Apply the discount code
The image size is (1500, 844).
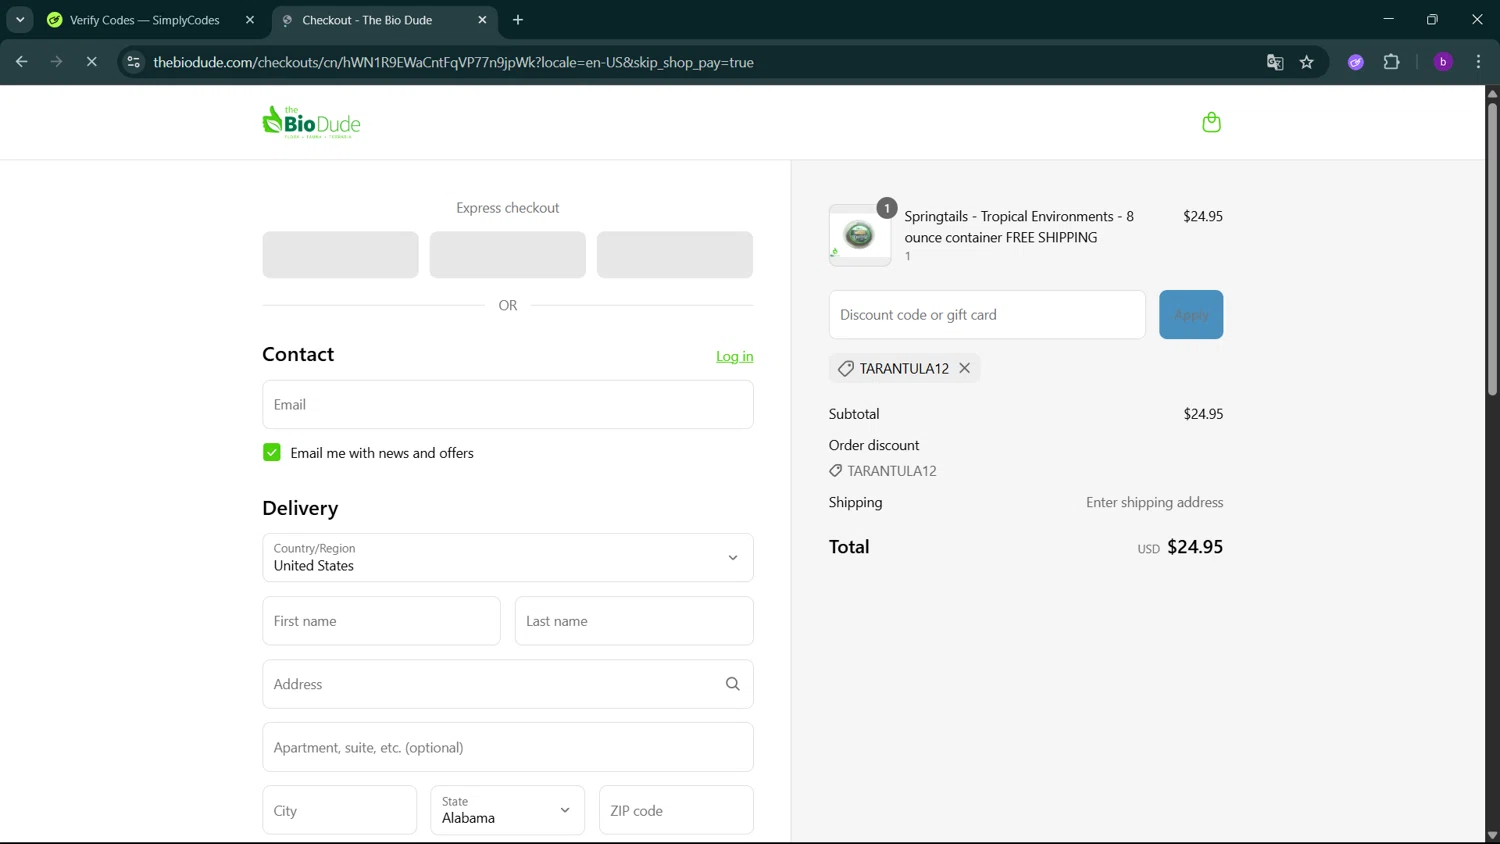point(1191,314)
